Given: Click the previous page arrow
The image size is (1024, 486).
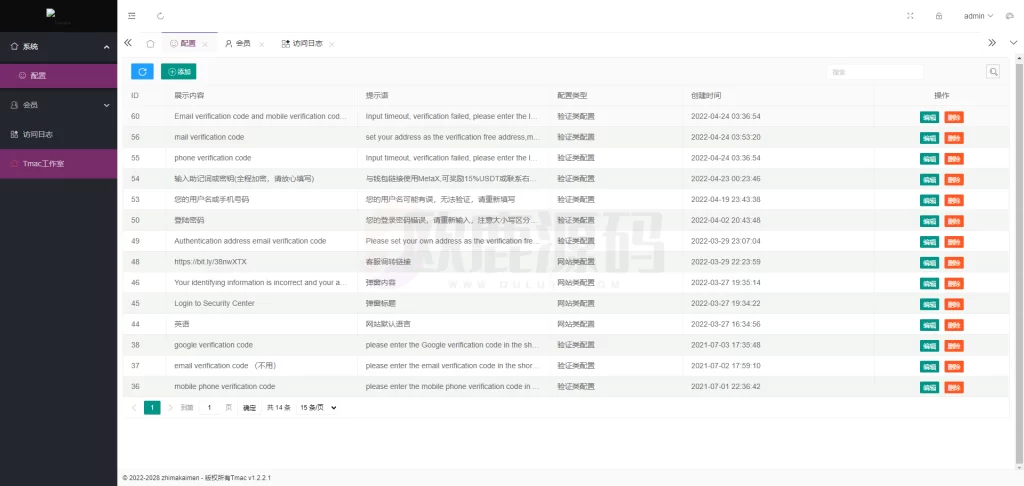Looking at the screenshot, I should pyautogui.click(x=134, y=408).
